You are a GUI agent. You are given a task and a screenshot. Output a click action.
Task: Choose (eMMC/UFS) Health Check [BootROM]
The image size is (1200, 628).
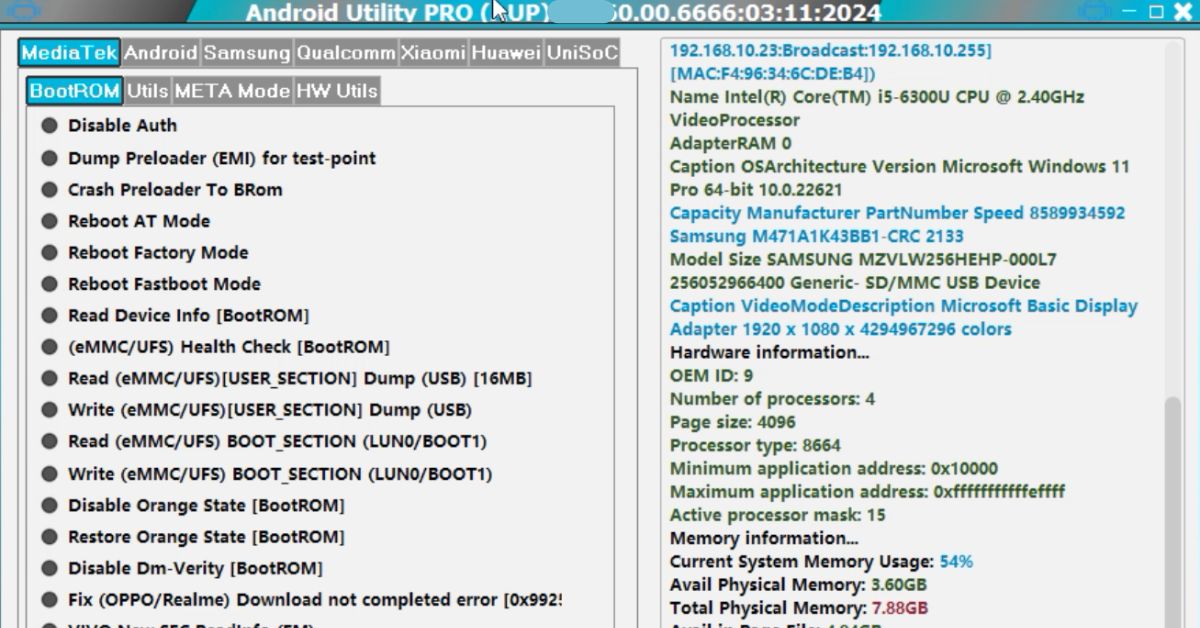tap(216, 347)
